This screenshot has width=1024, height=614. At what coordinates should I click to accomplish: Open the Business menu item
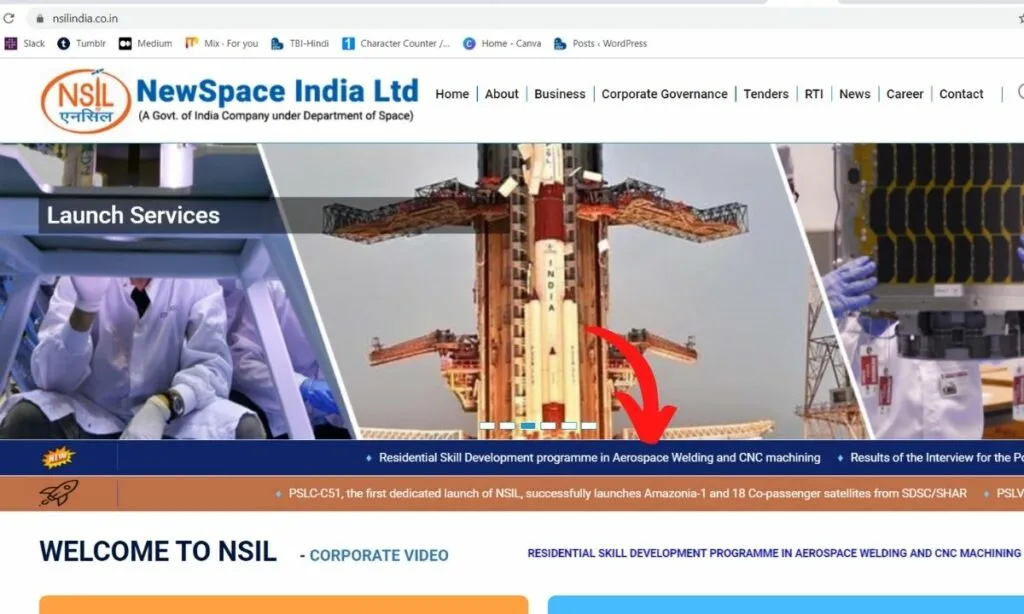tap(560, 94)
